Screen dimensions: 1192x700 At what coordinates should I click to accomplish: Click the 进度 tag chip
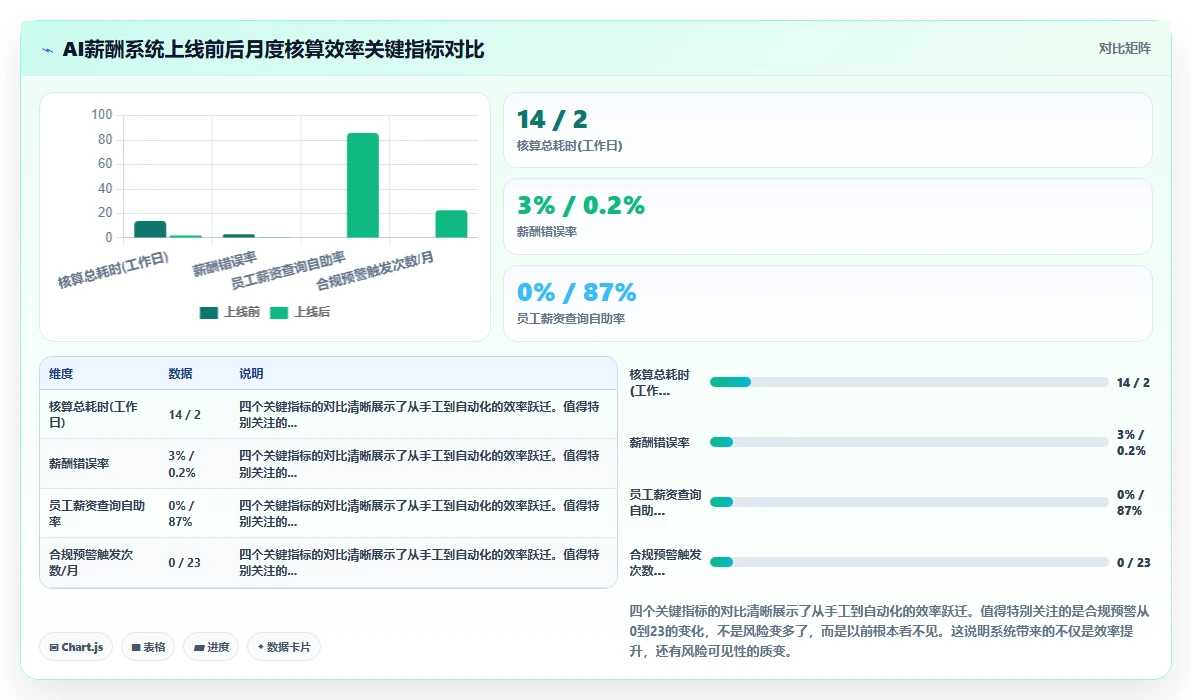[211, 647]
